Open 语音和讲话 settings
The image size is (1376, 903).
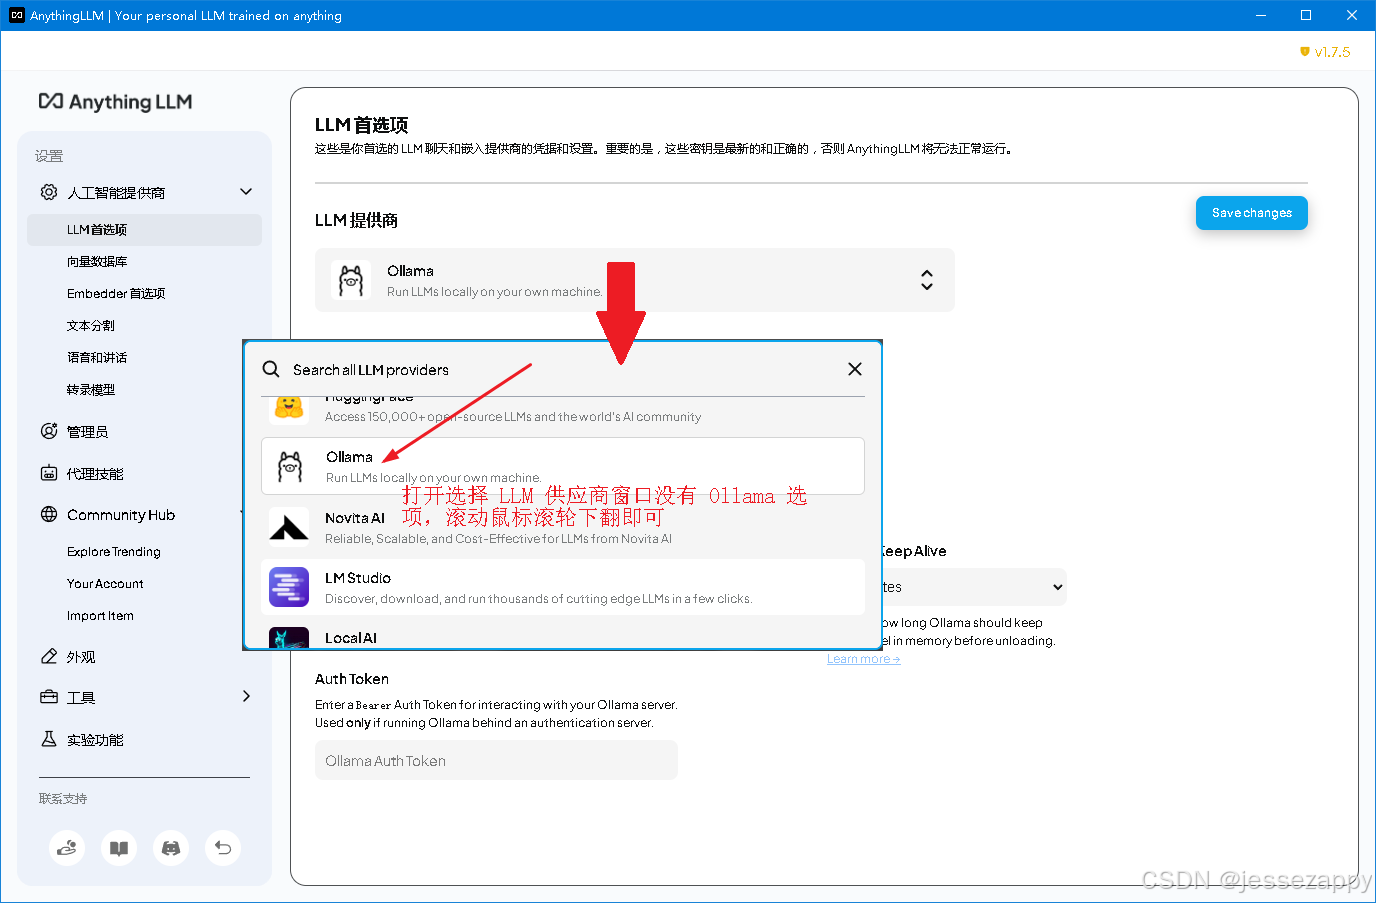(x=97, y=357)
